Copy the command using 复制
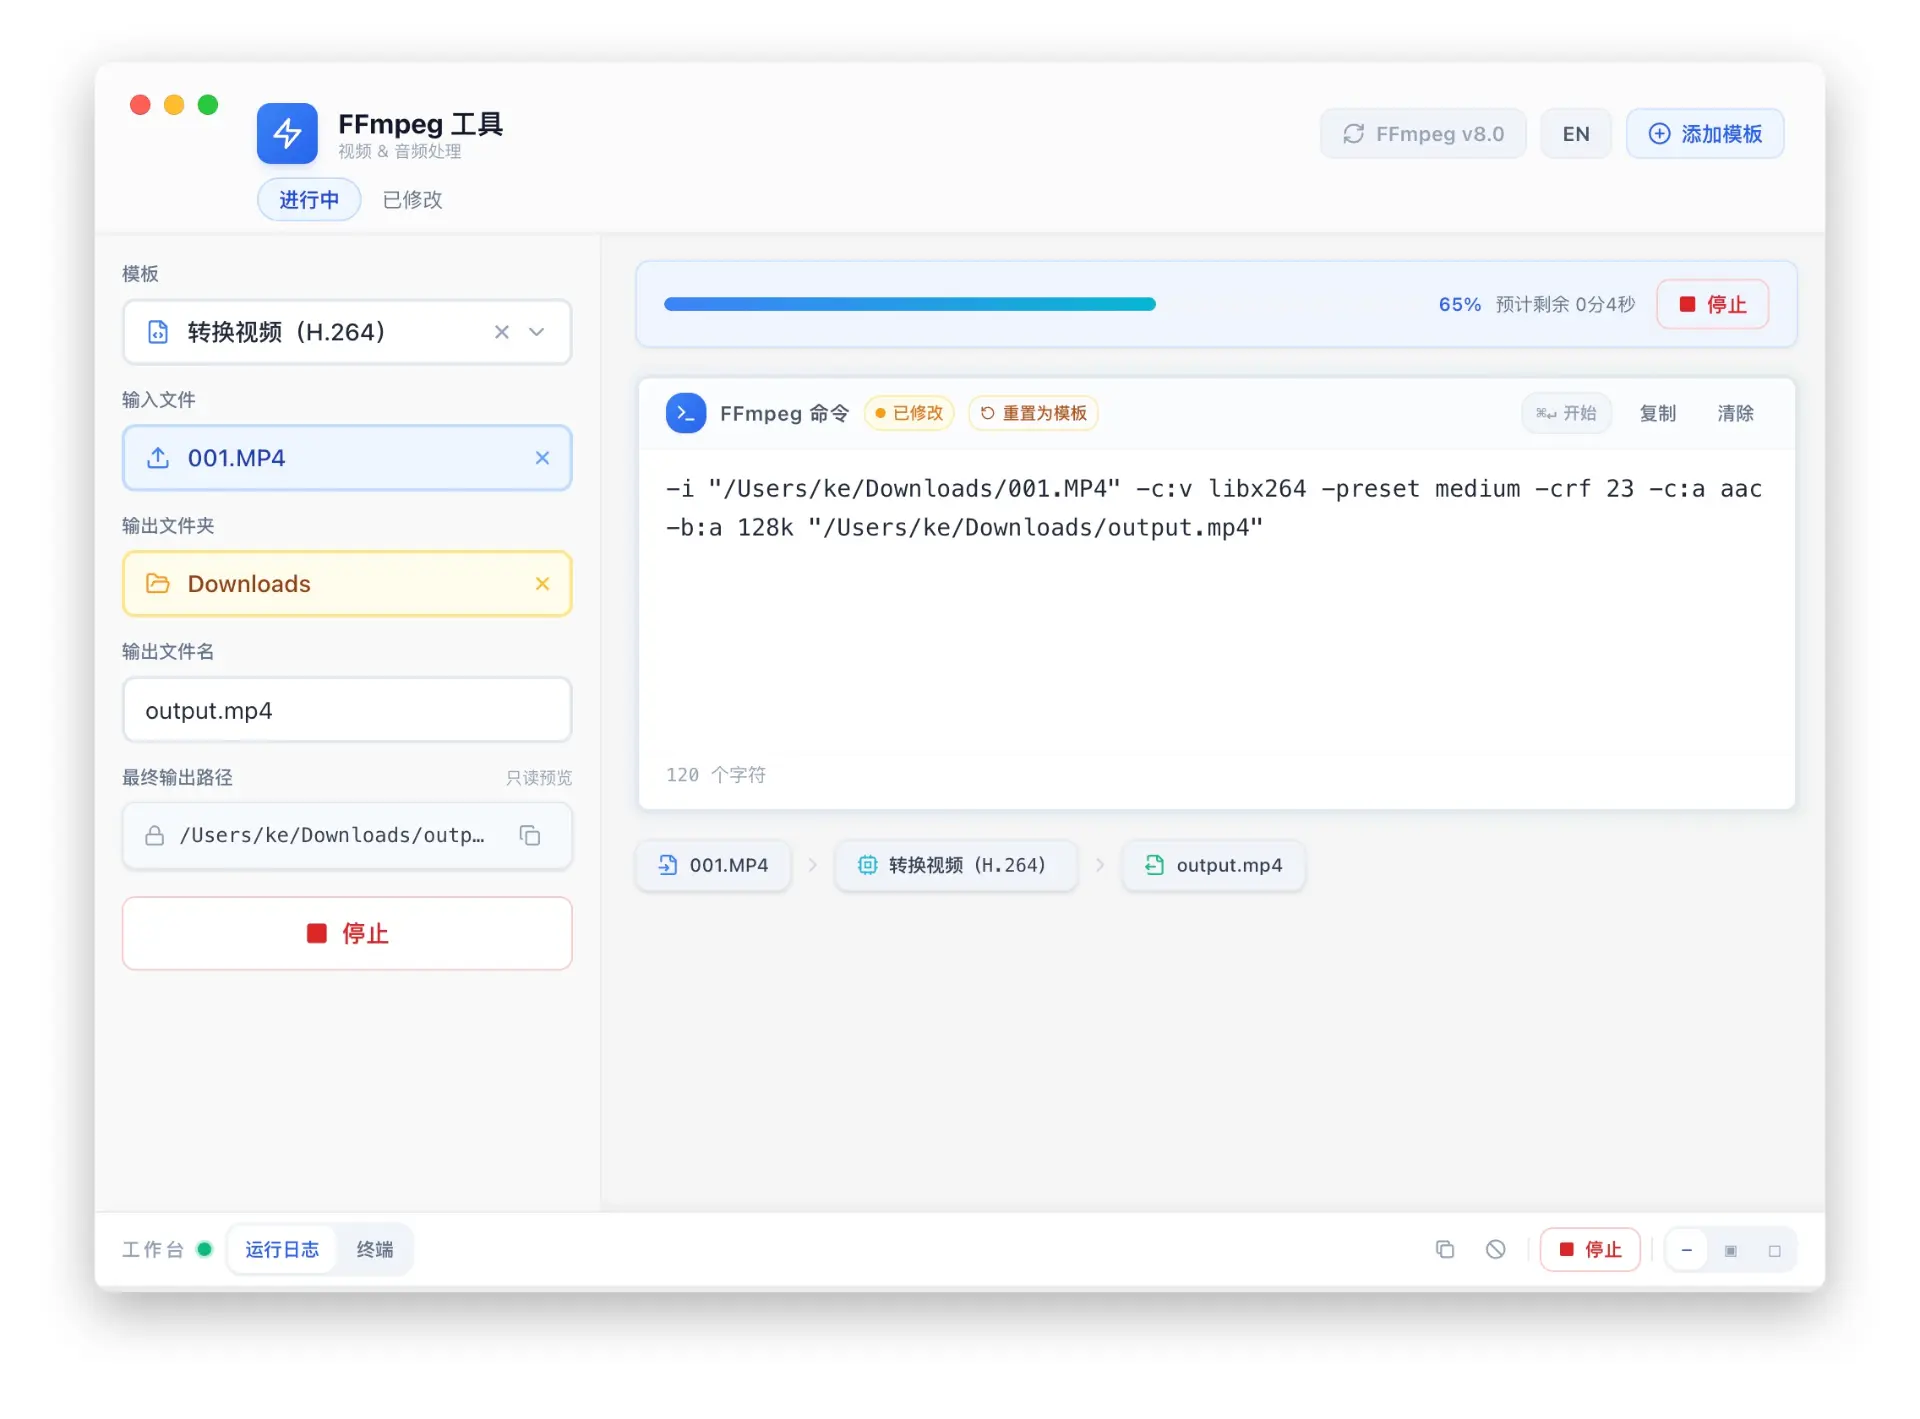Image resolution: width=1920 pixels, height=1419 pixels. 1657,413
